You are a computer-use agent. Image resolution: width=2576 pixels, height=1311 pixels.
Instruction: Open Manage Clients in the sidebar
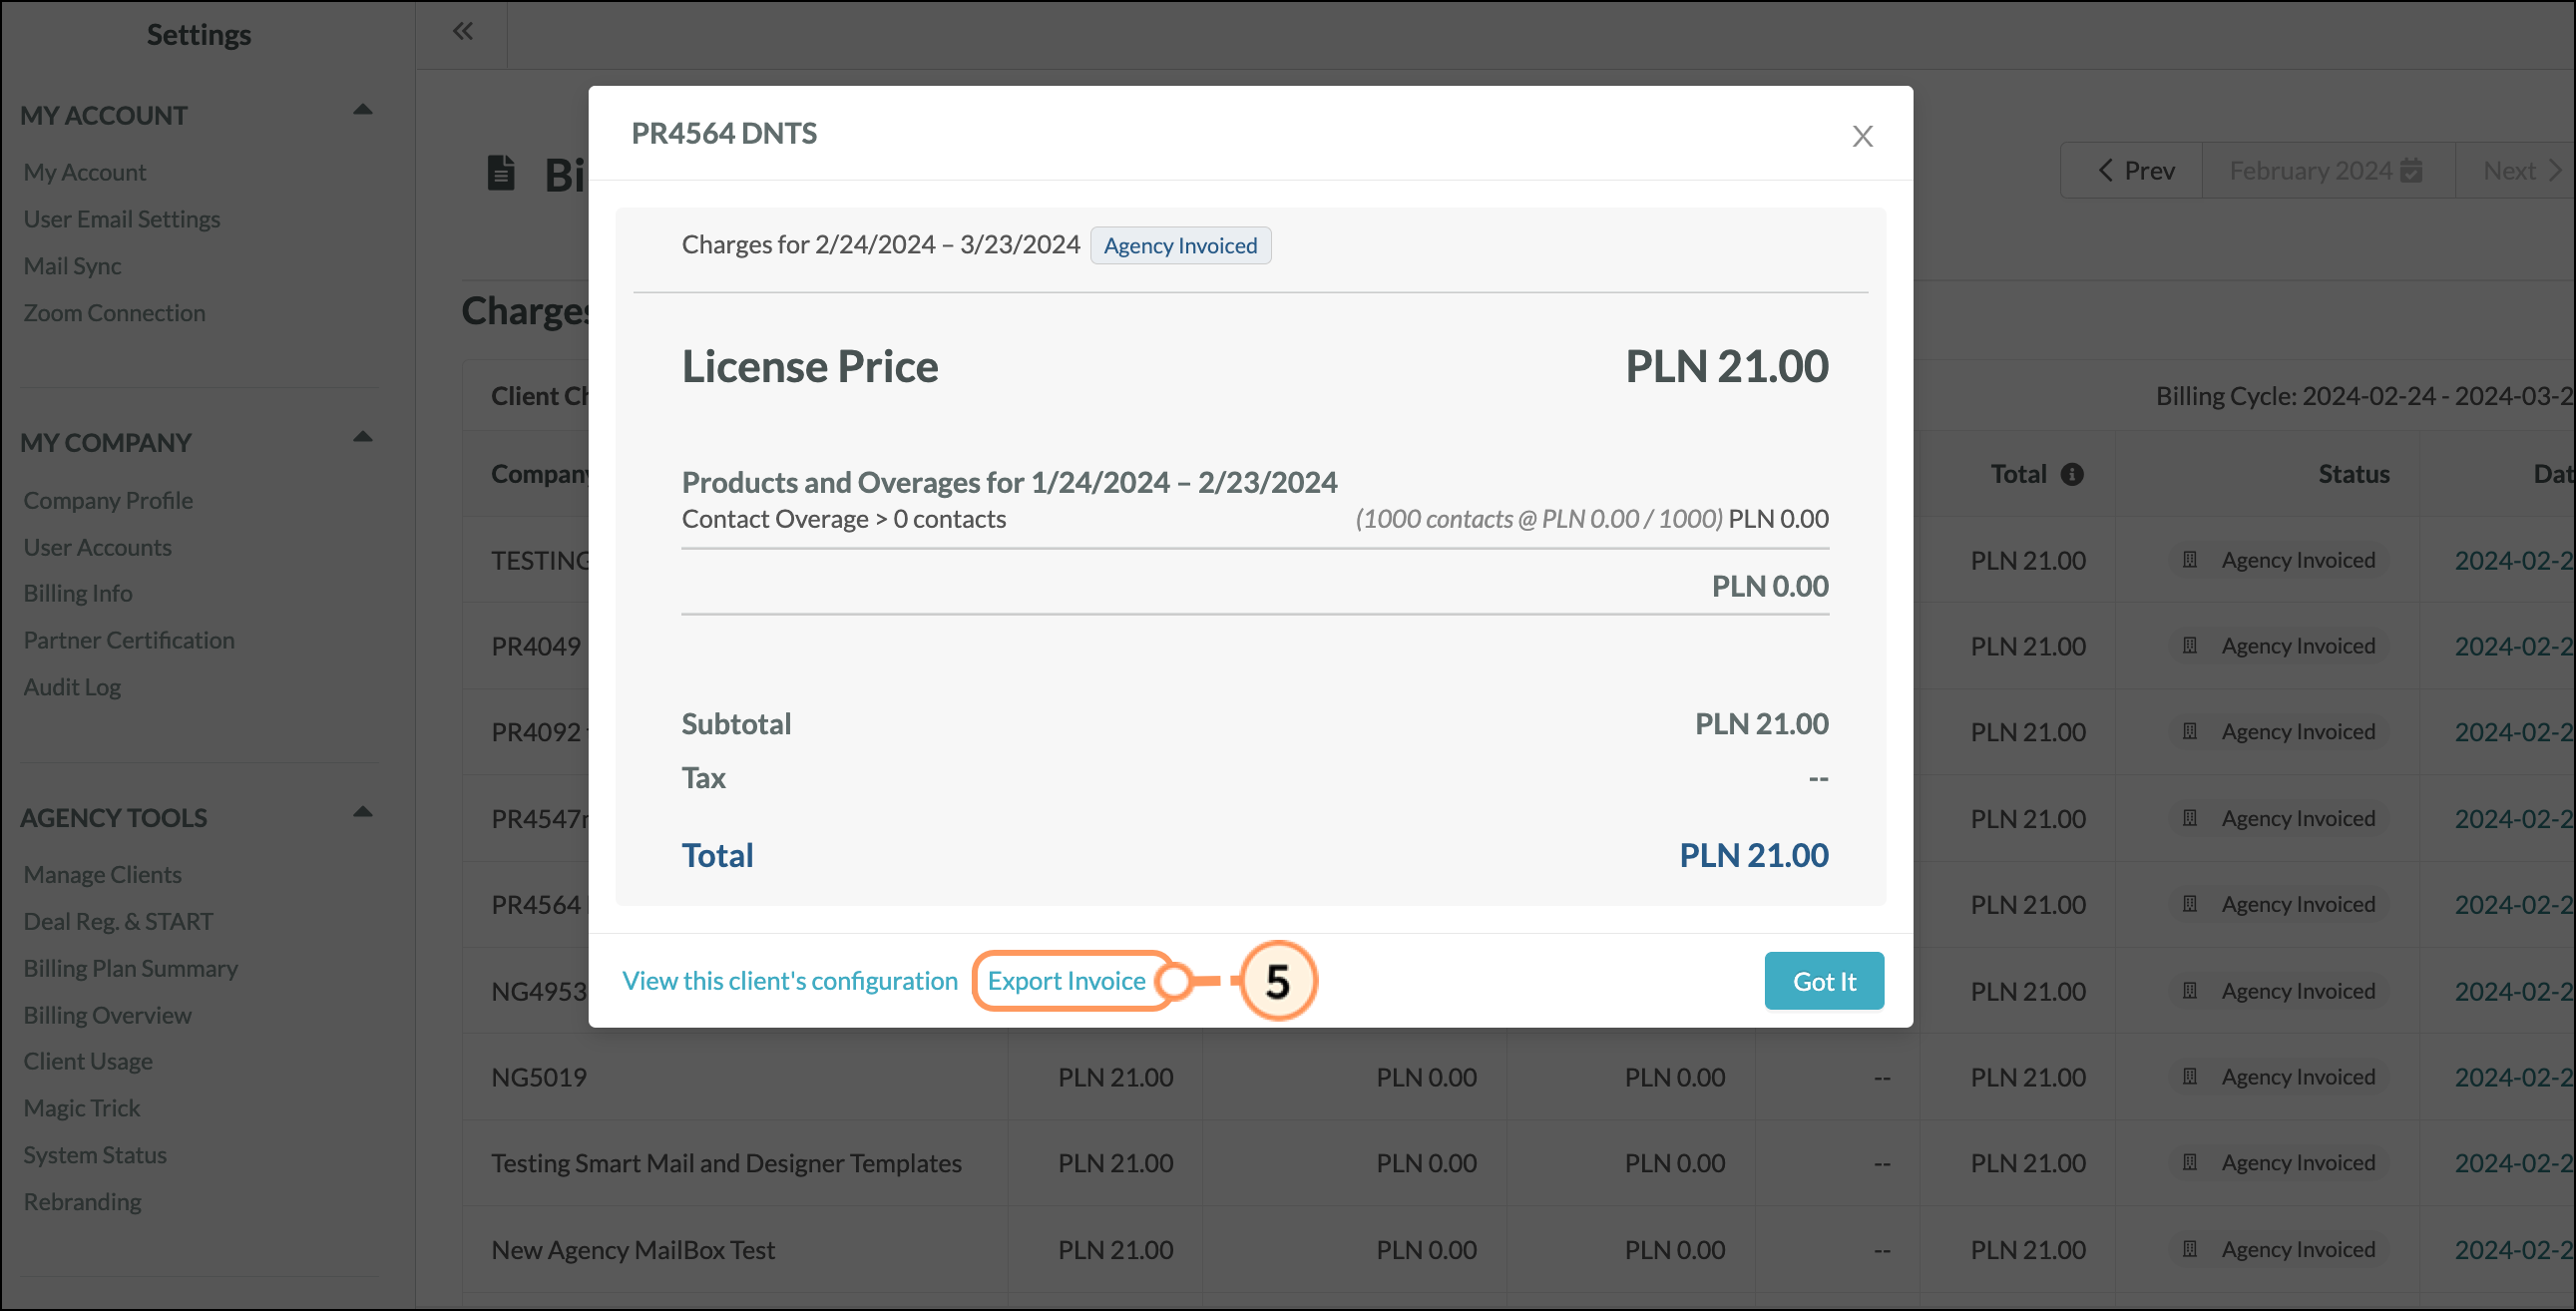click(x=102, y=874)
